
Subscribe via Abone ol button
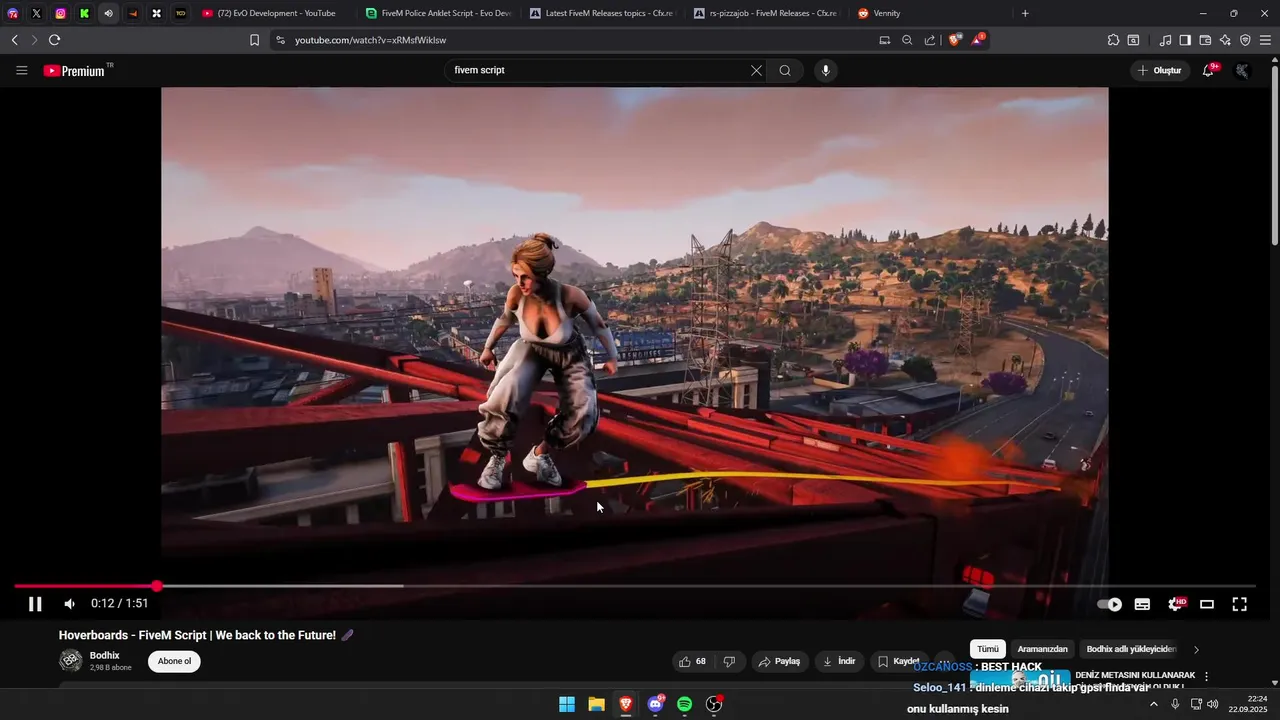(174, 661)
